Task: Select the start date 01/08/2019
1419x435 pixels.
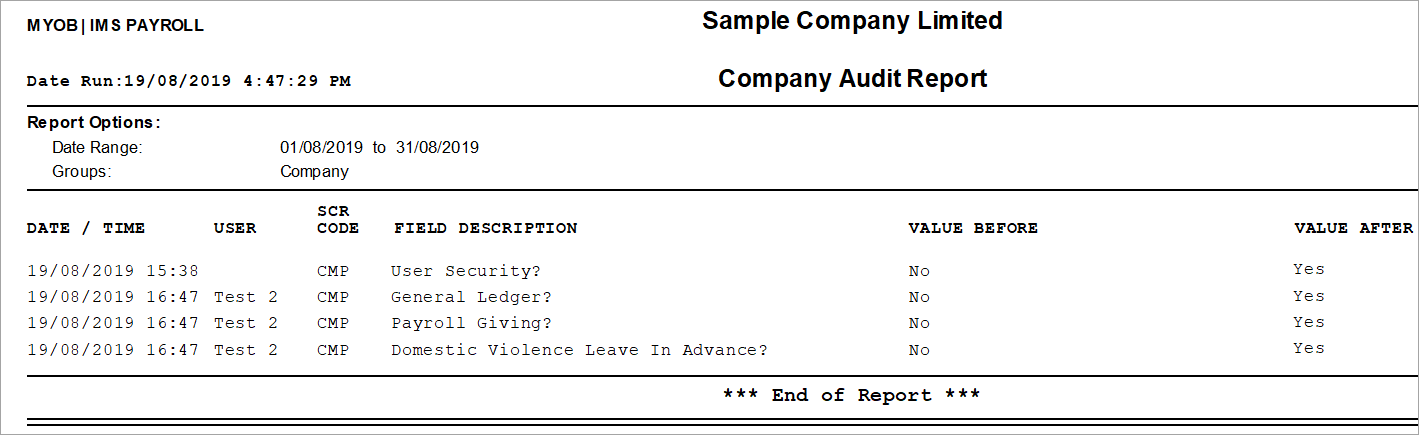Action: (x=322, y=148)
